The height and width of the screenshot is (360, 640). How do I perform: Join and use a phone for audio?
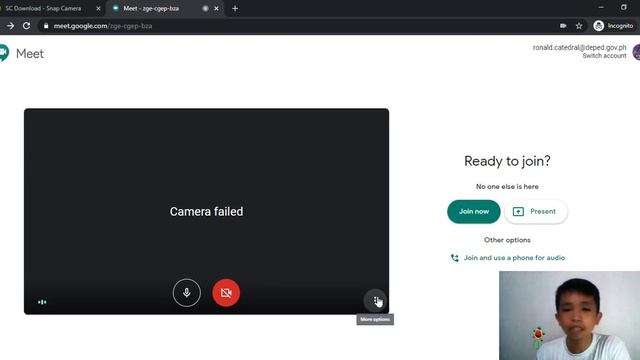point(508,258)
